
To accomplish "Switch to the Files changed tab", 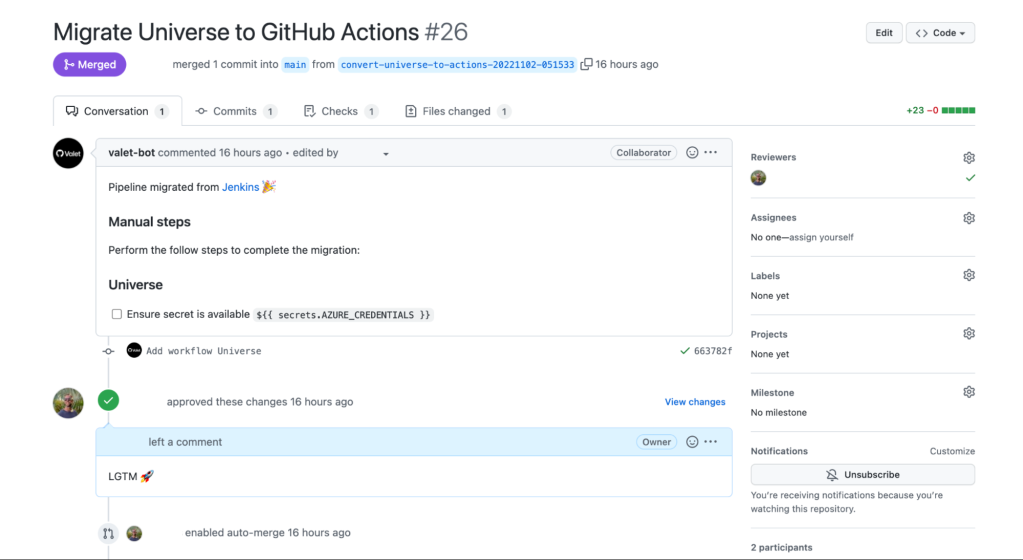I will pyautogui.click(x=458, y=111).
